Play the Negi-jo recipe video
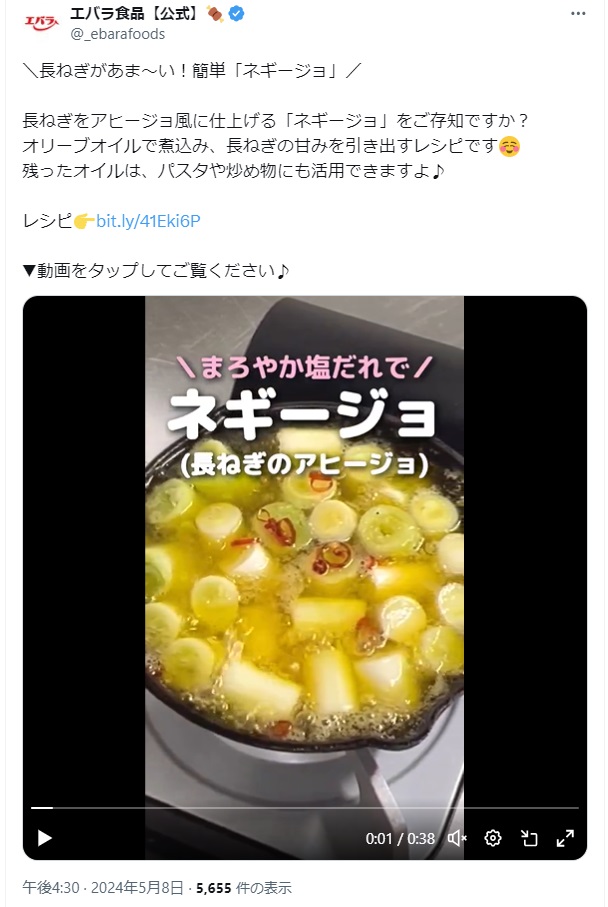The width and height of the screenshot is (608, 907). tap(45, 838)
